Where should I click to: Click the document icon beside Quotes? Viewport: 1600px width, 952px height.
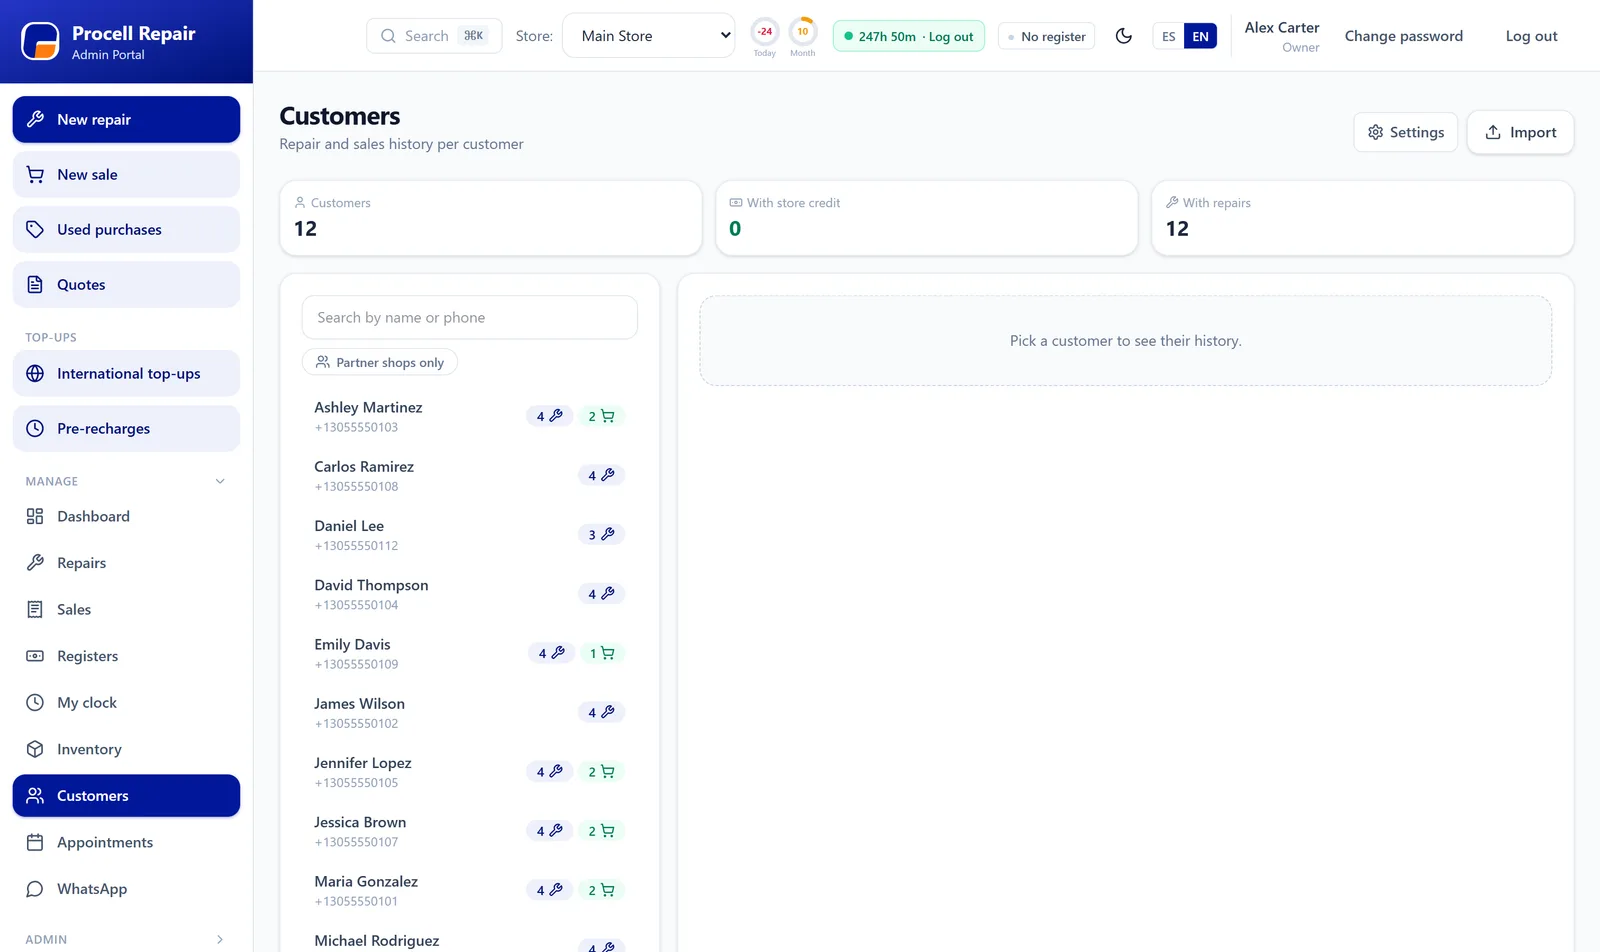click(35, 284)
